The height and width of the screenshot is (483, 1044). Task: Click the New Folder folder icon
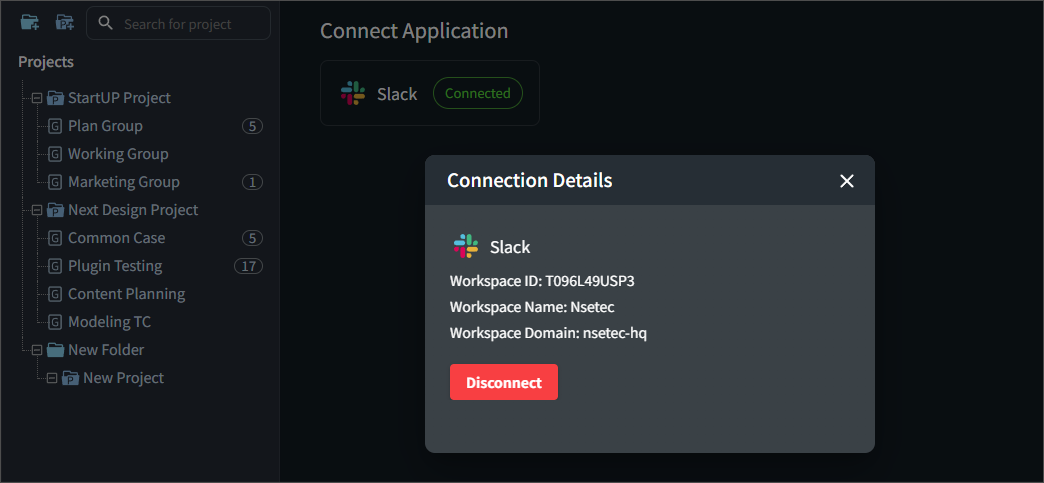point(55,350)
